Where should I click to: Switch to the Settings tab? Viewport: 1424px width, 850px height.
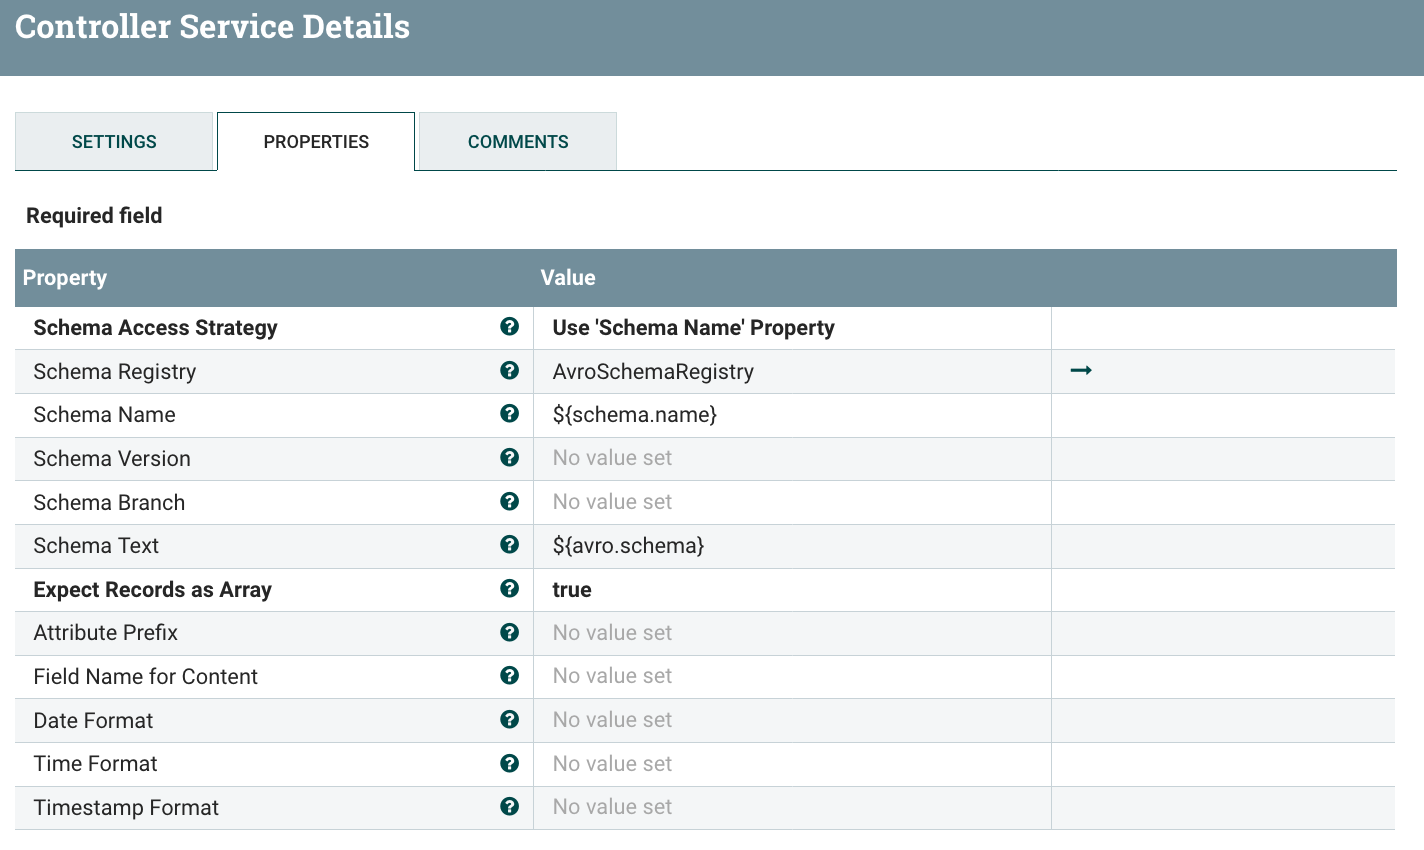(114, 141)
